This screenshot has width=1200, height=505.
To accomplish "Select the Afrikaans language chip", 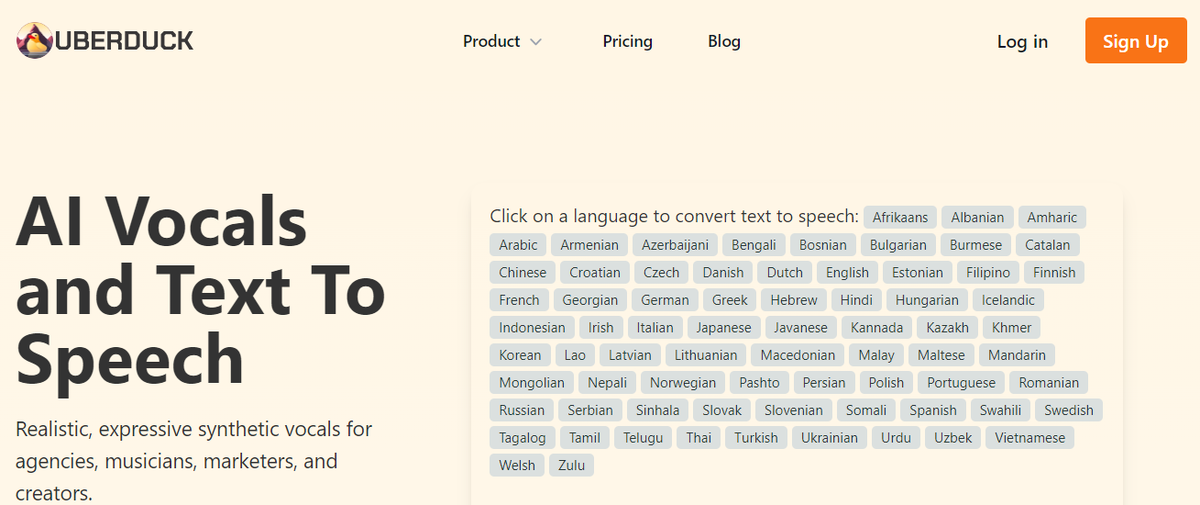I will (900, 217).
